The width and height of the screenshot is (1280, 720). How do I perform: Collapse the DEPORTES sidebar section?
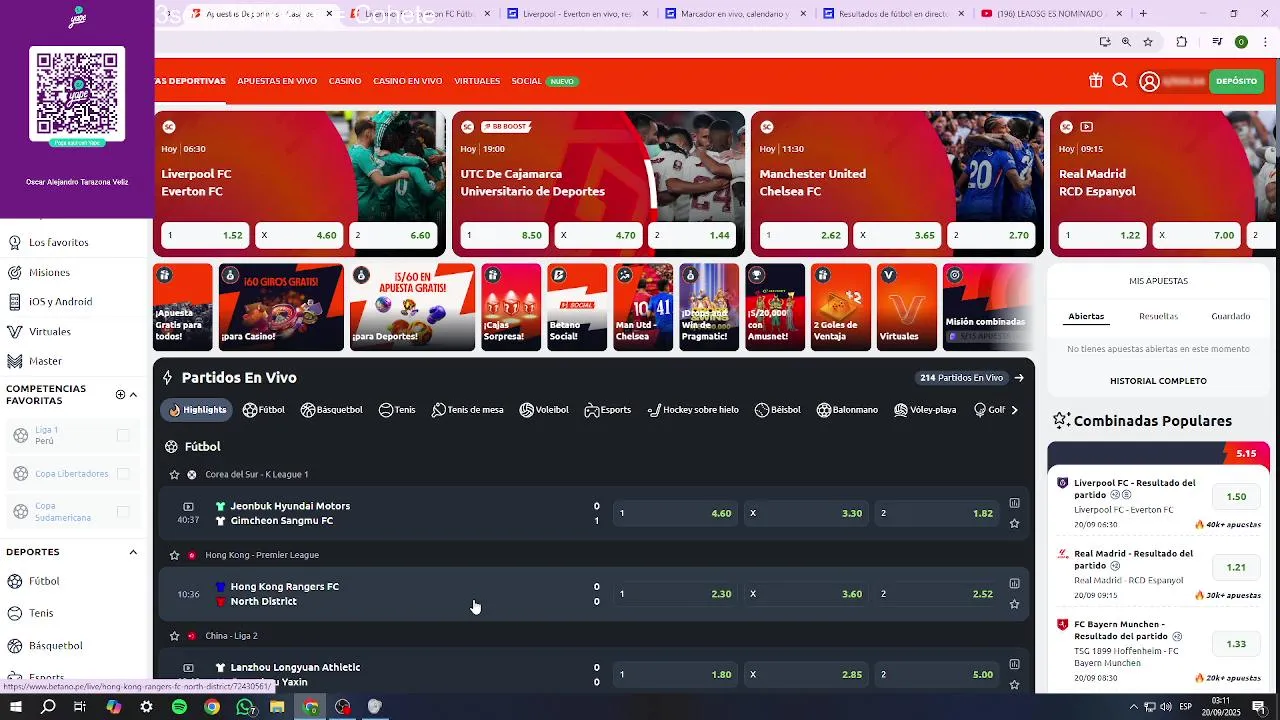click(133, 552)
